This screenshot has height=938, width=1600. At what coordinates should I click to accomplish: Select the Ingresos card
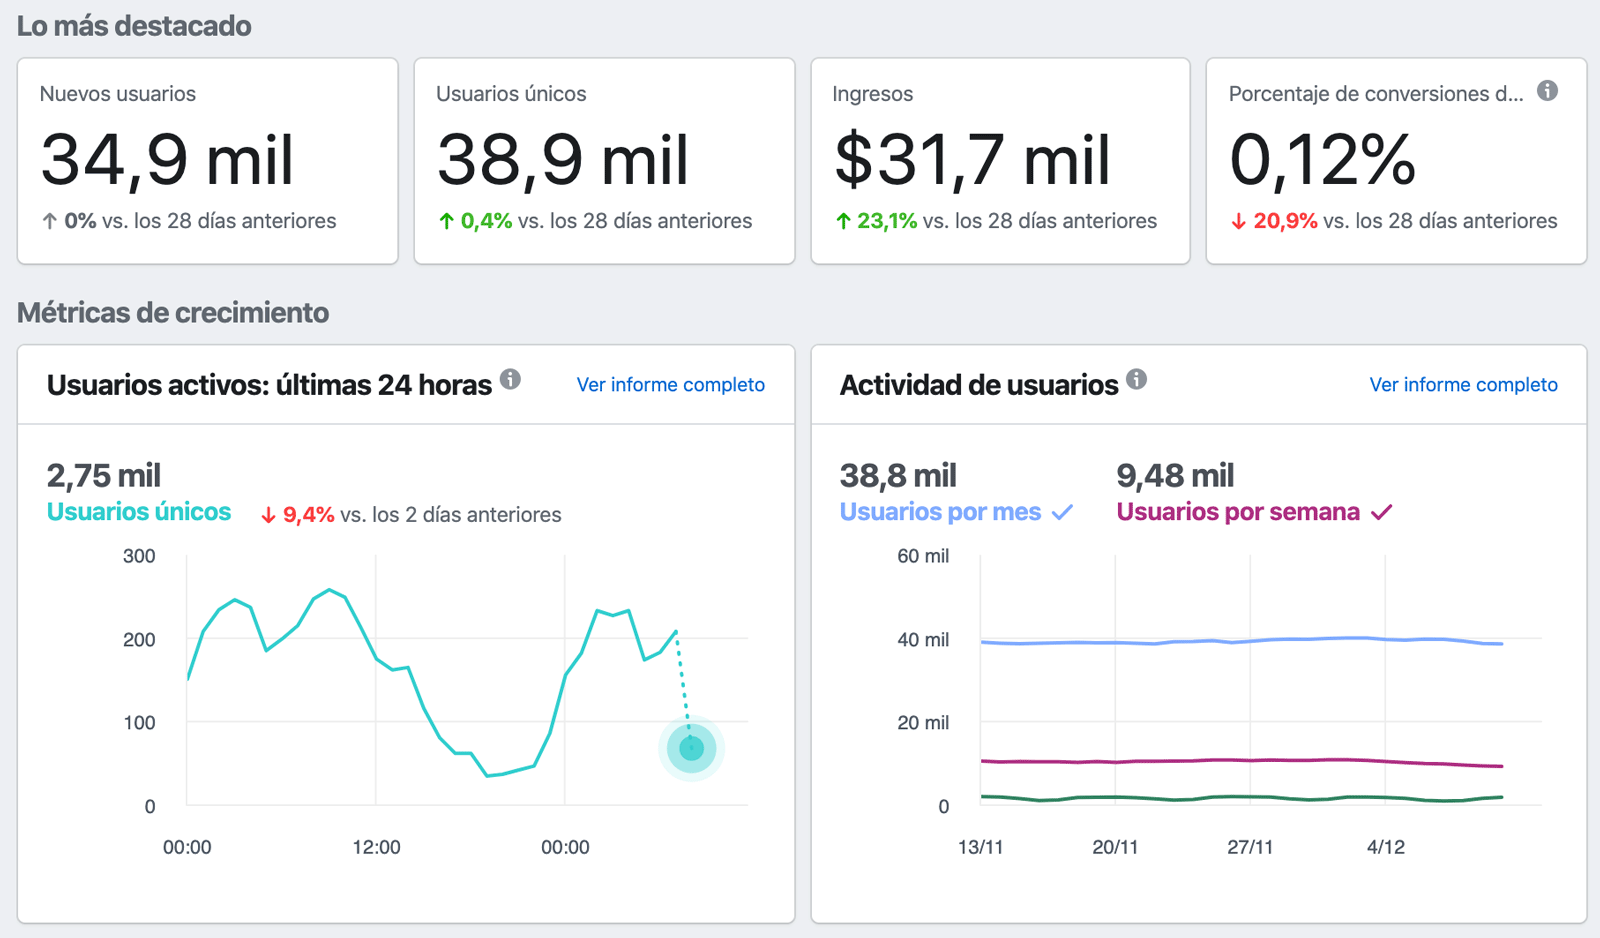(1000, 161)
